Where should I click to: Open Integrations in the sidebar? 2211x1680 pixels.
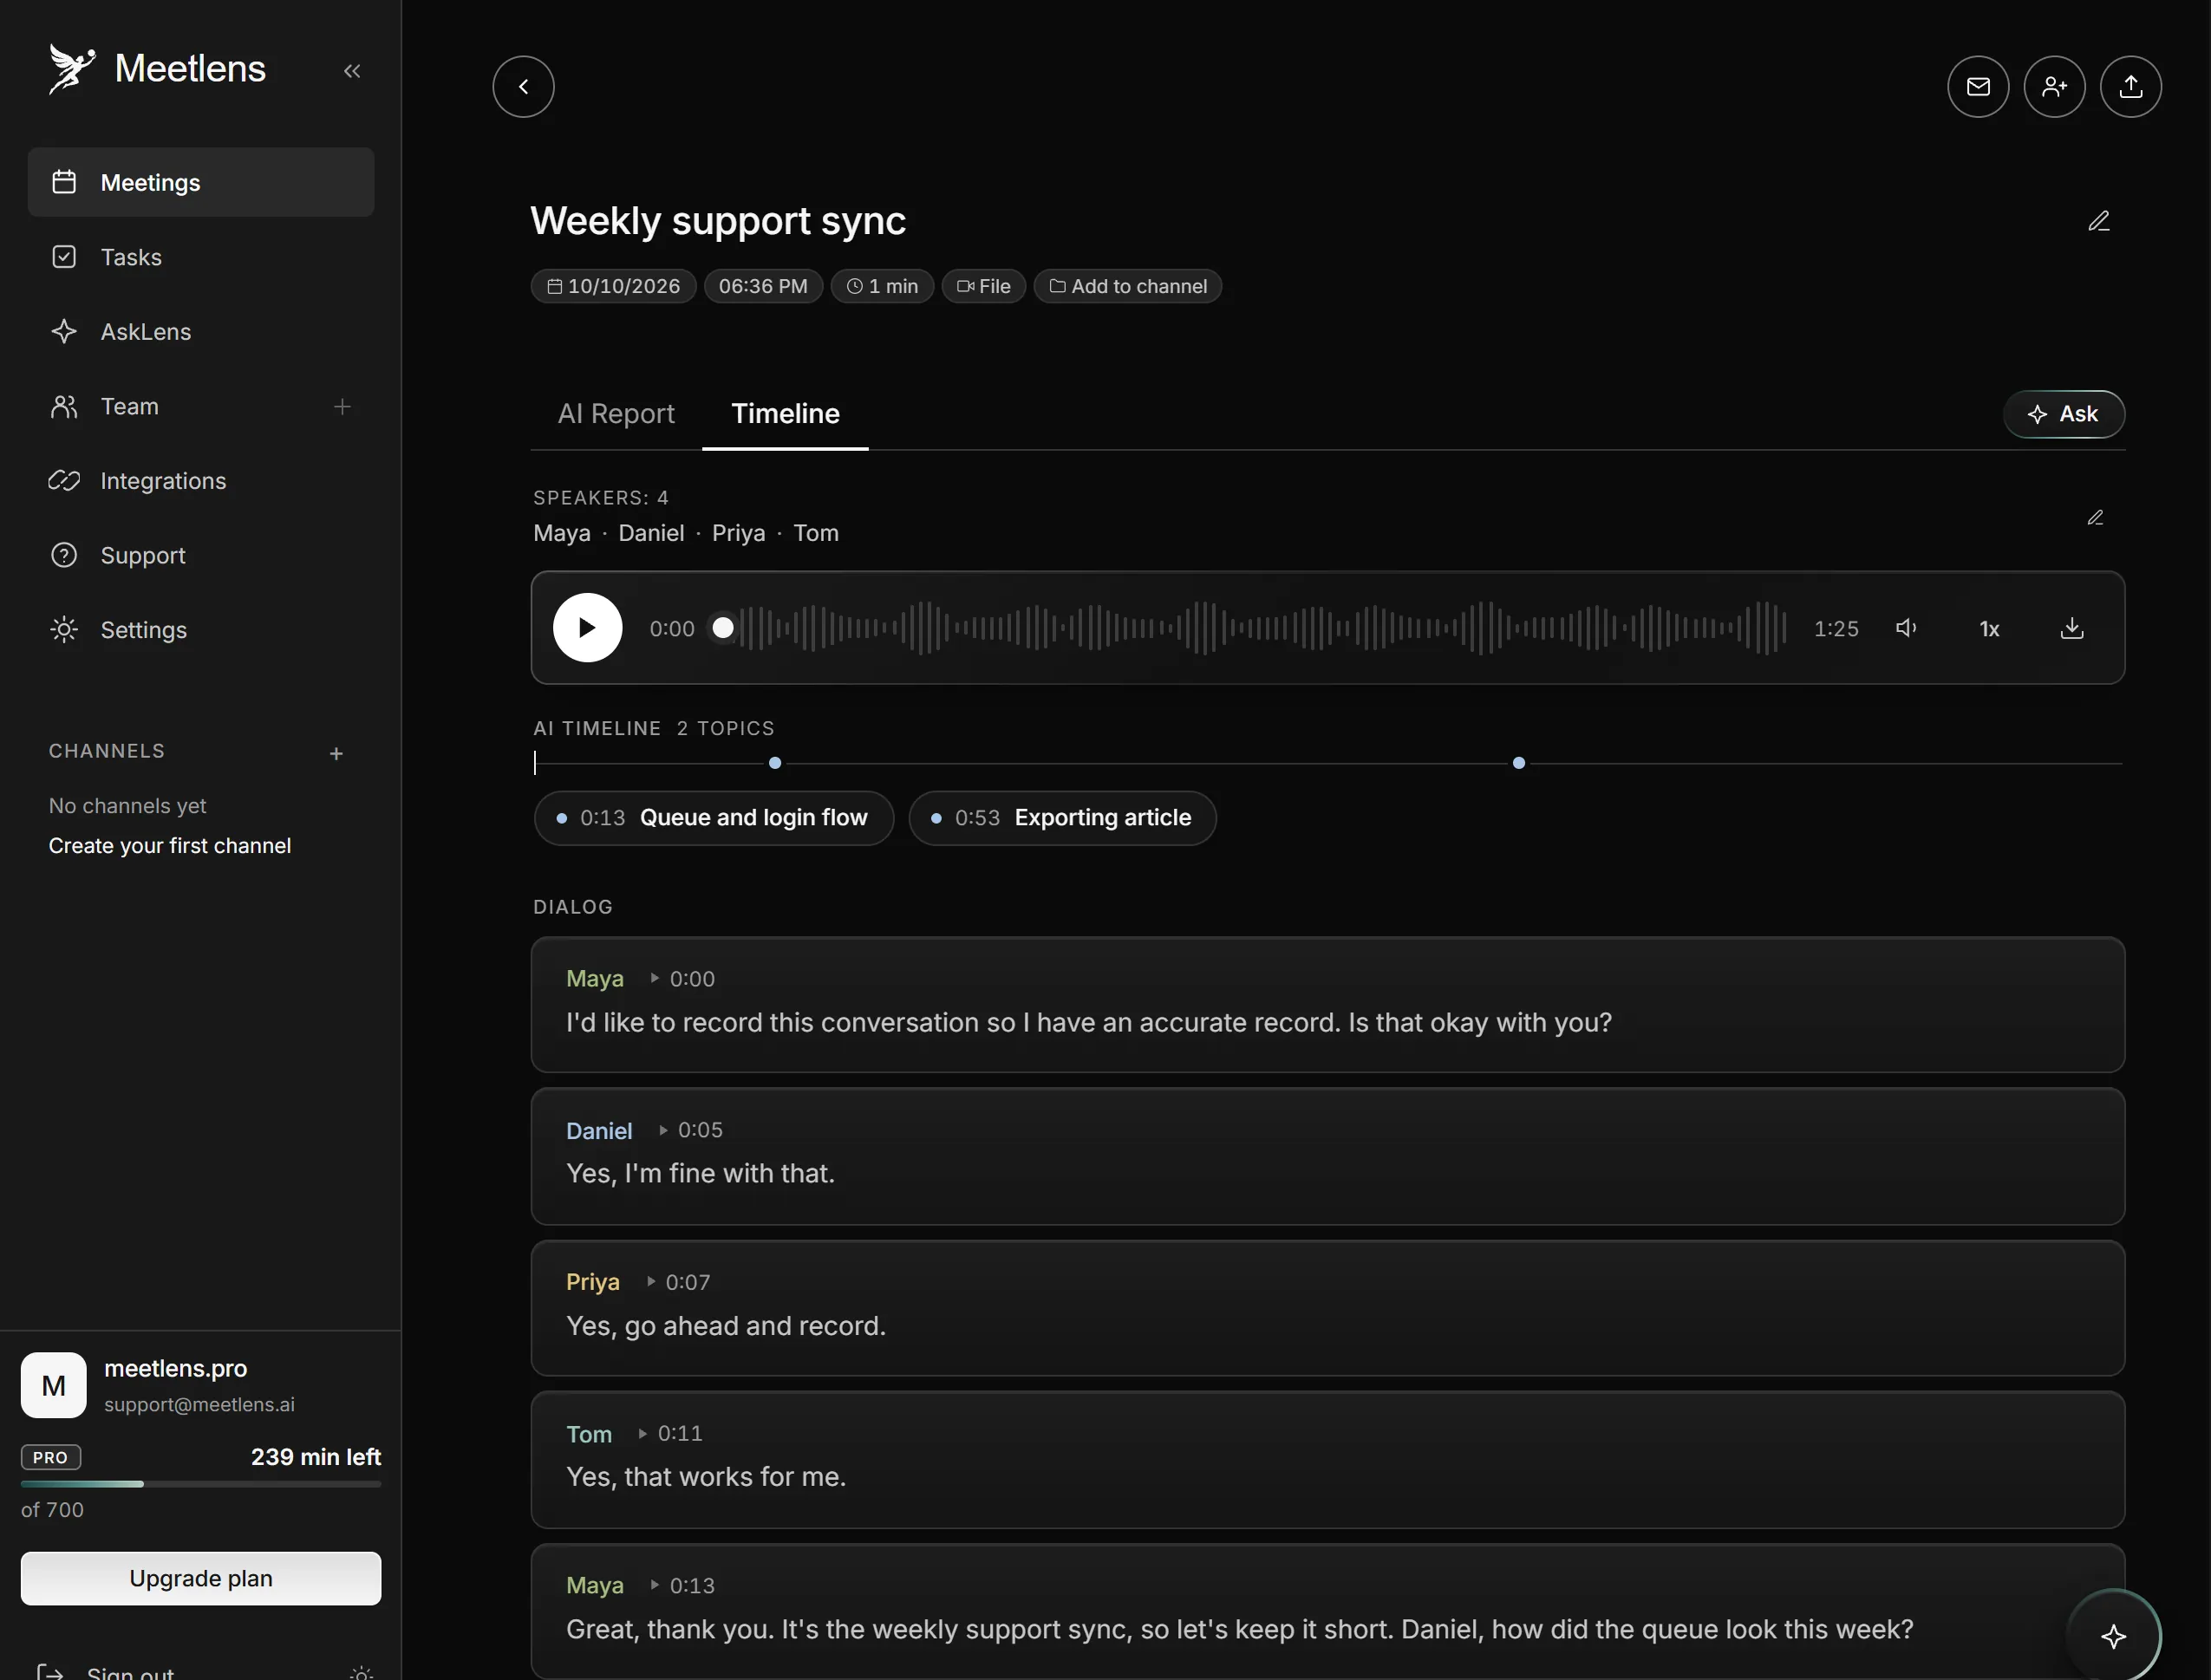click(x=201, y=481)
